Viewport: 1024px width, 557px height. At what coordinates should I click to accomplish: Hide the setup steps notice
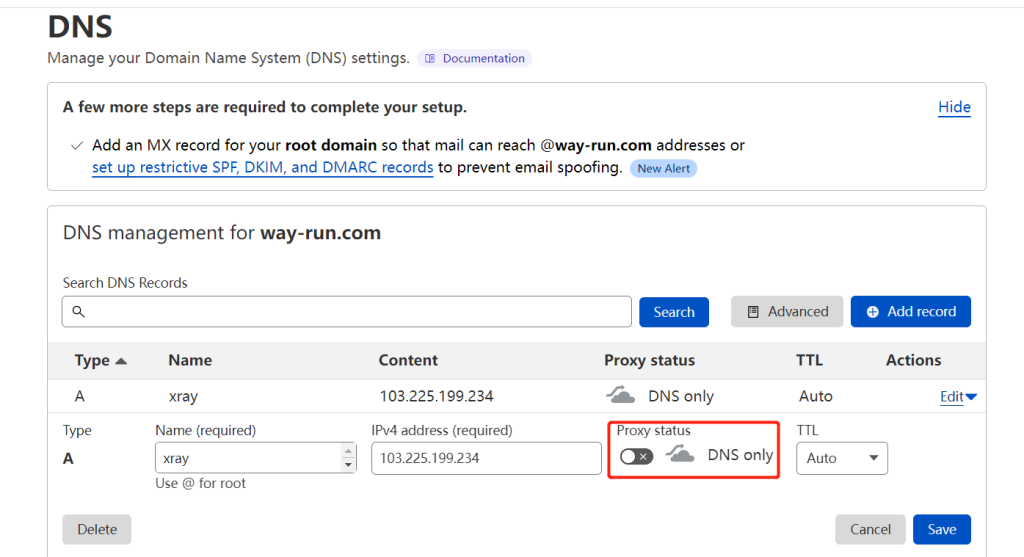pos(954,107)
